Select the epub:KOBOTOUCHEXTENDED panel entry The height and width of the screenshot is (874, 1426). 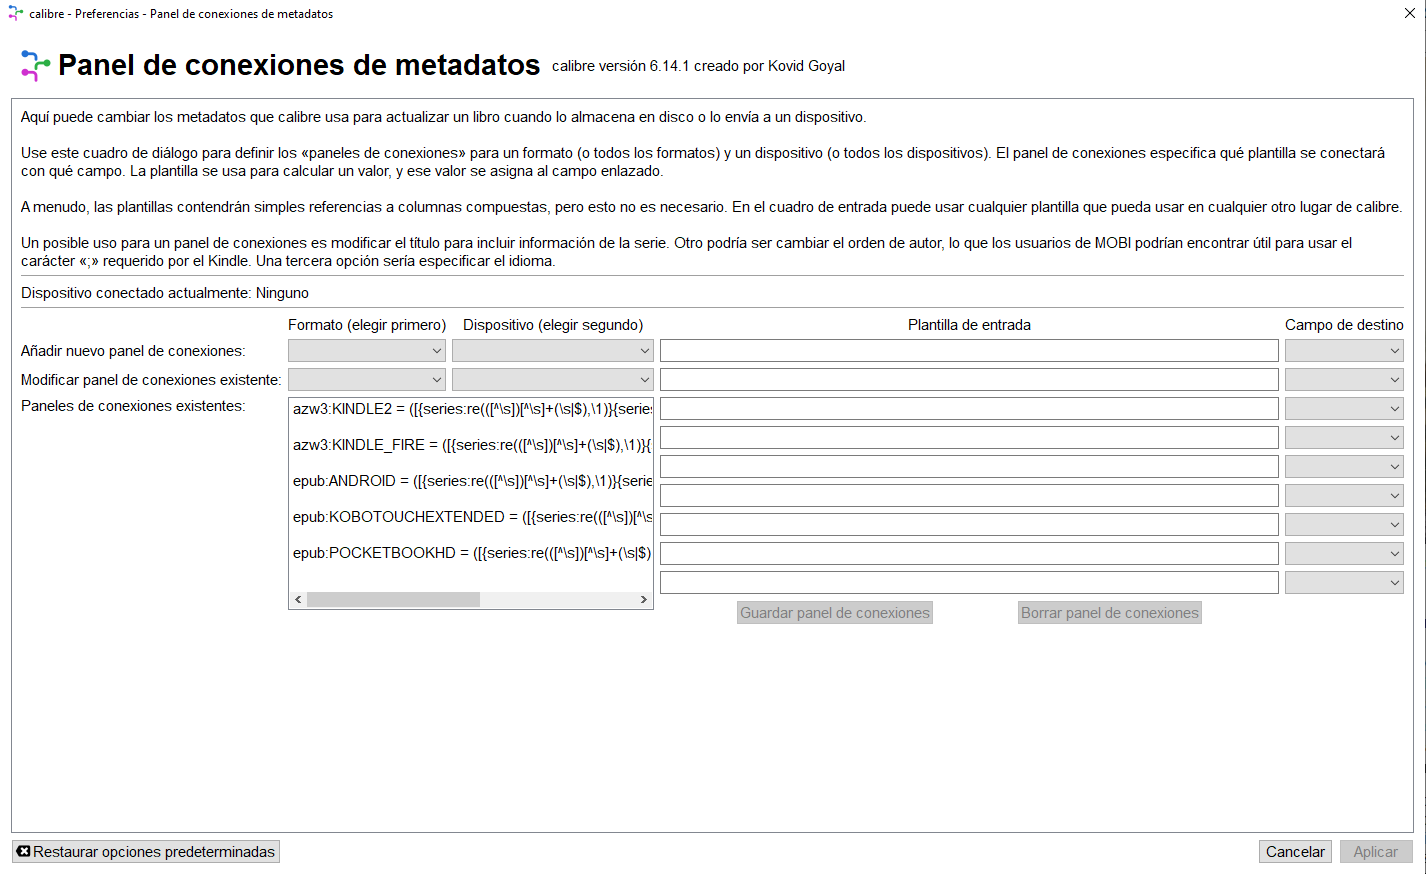[x=470, y=517]
